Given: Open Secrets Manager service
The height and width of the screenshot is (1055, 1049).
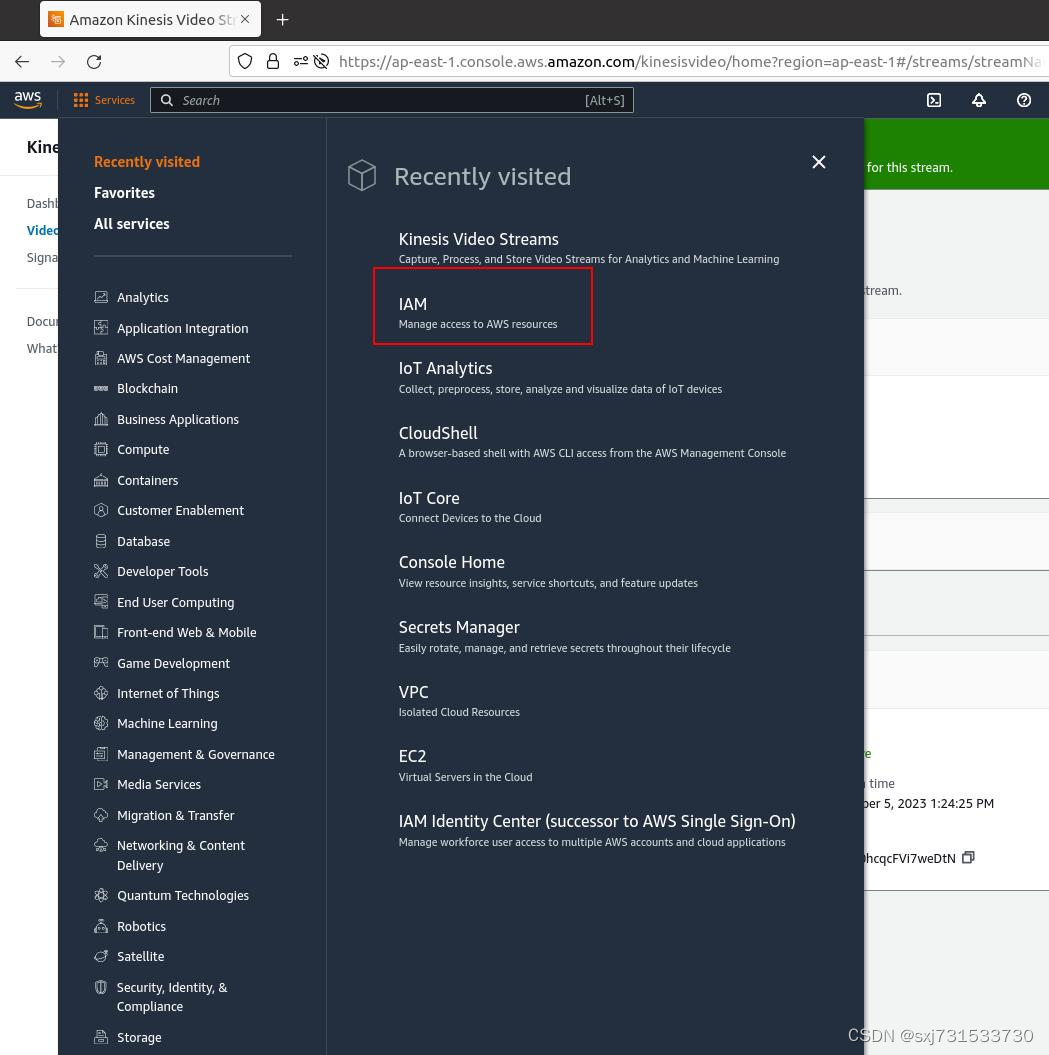Looking at the screenshot, I should coord(459,627).
